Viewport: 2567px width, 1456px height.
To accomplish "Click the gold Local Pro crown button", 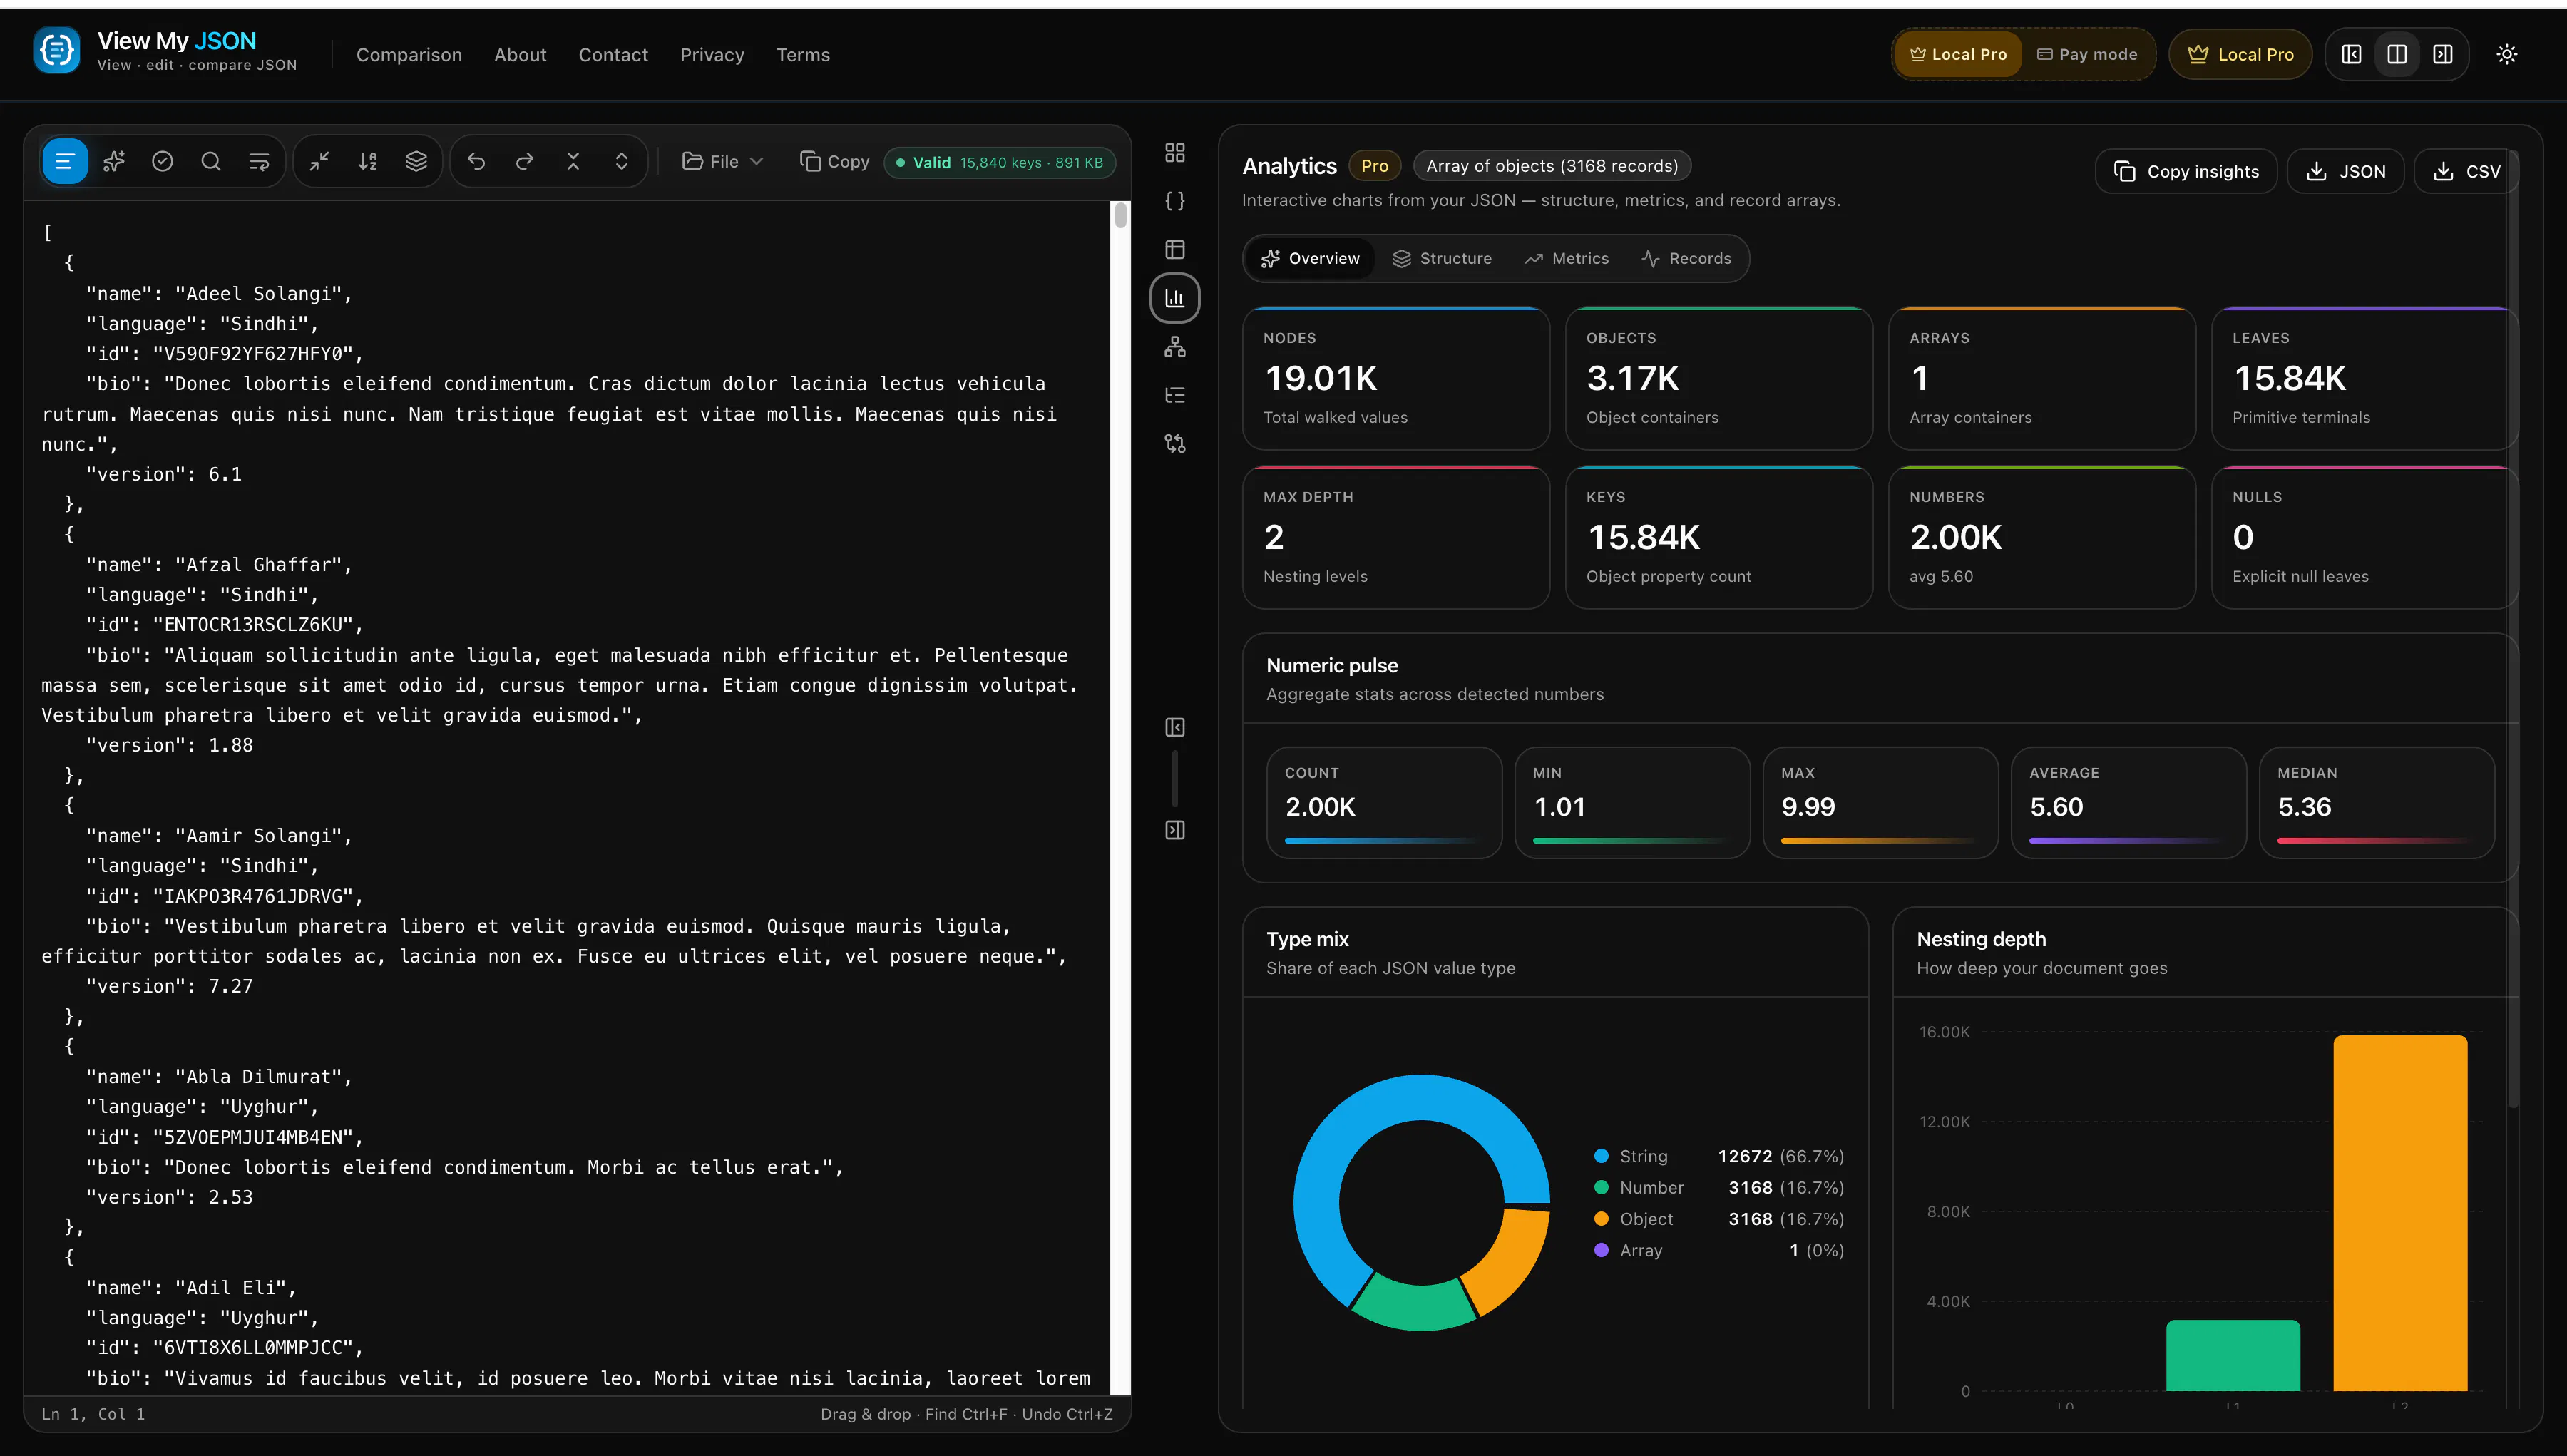I will click(2240, 54).
